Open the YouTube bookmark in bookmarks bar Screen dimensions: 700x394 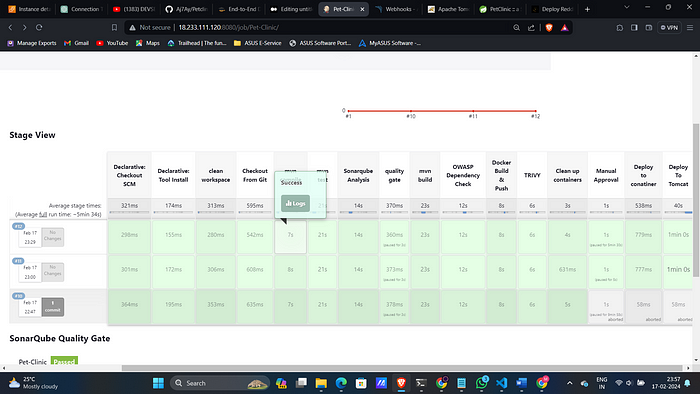(x=112, y=43)
